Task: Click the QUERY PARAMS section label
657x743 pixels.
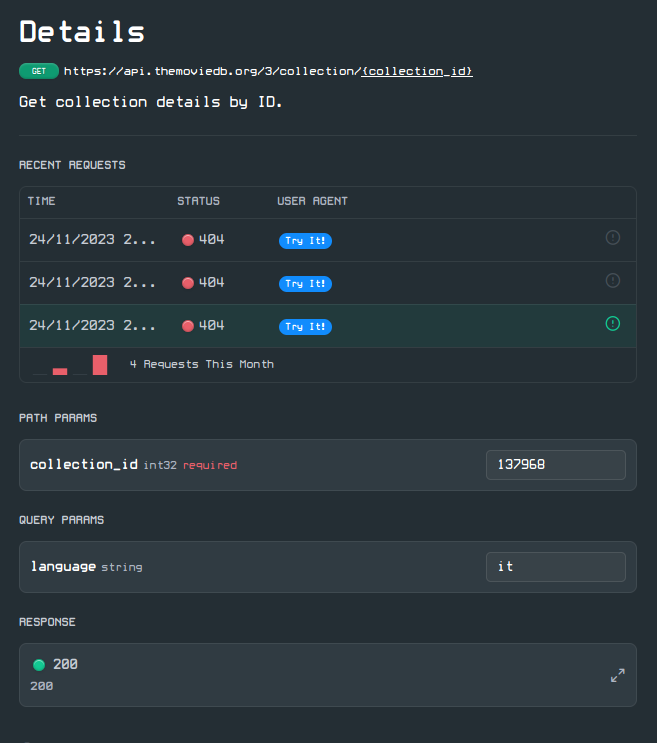Action: 62,520
